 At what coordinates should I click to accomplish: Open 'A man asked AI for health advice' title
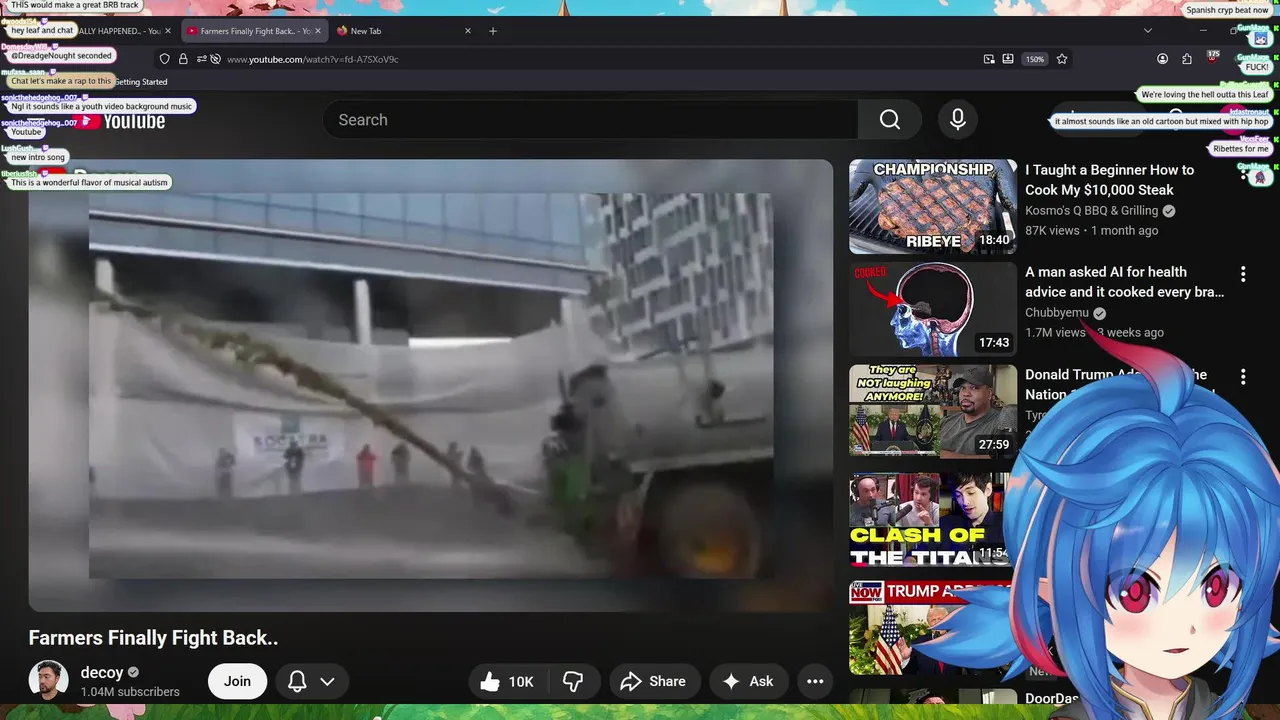pyautogui.click(x=1124, y=282)
